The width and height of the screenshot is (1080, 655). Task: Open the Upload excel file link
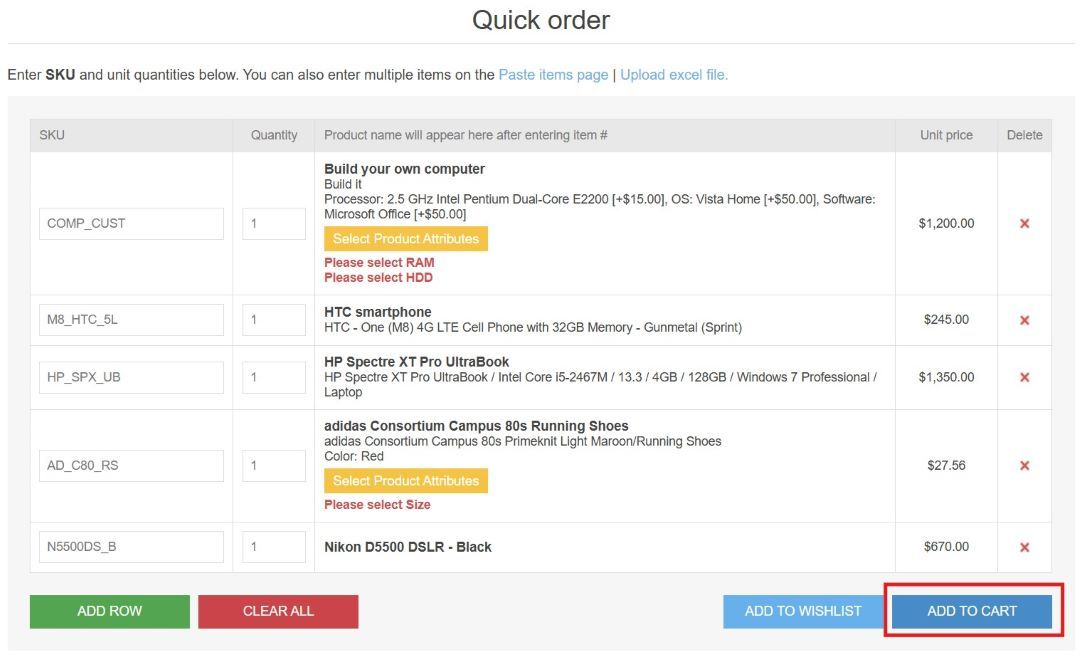point(674,74)
